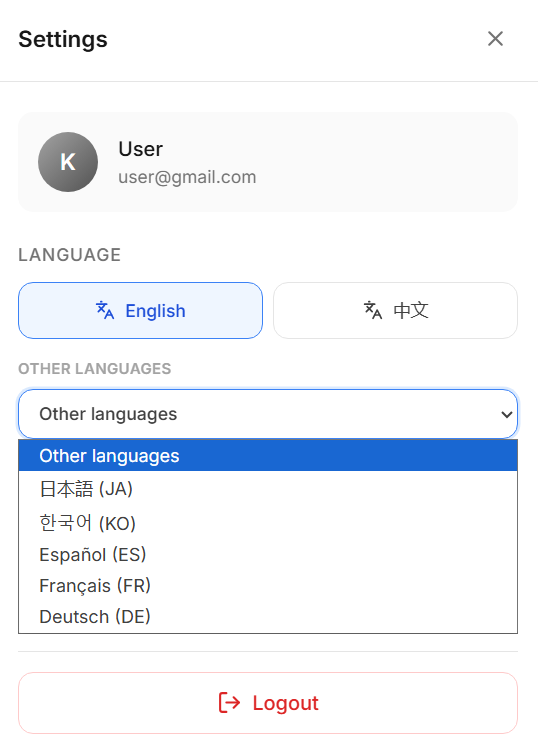Click the red logout arrow icon

[x=229, y=702]
